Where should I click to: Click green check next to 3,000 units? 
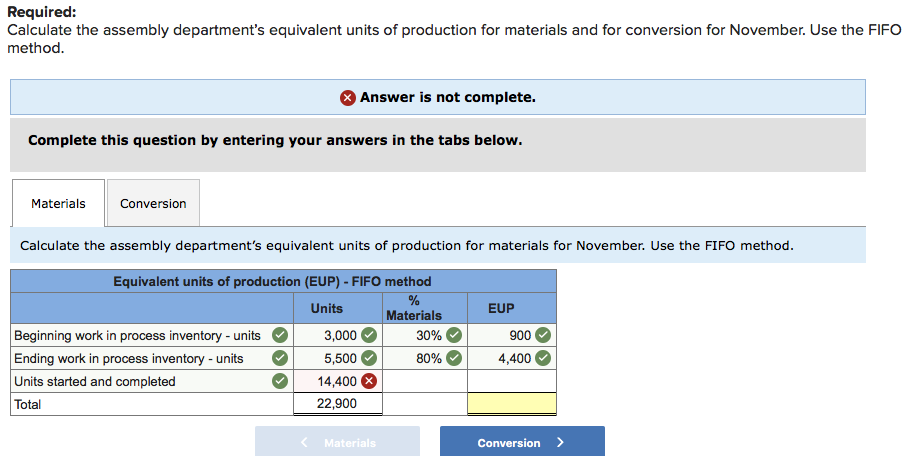click(368, 336)
